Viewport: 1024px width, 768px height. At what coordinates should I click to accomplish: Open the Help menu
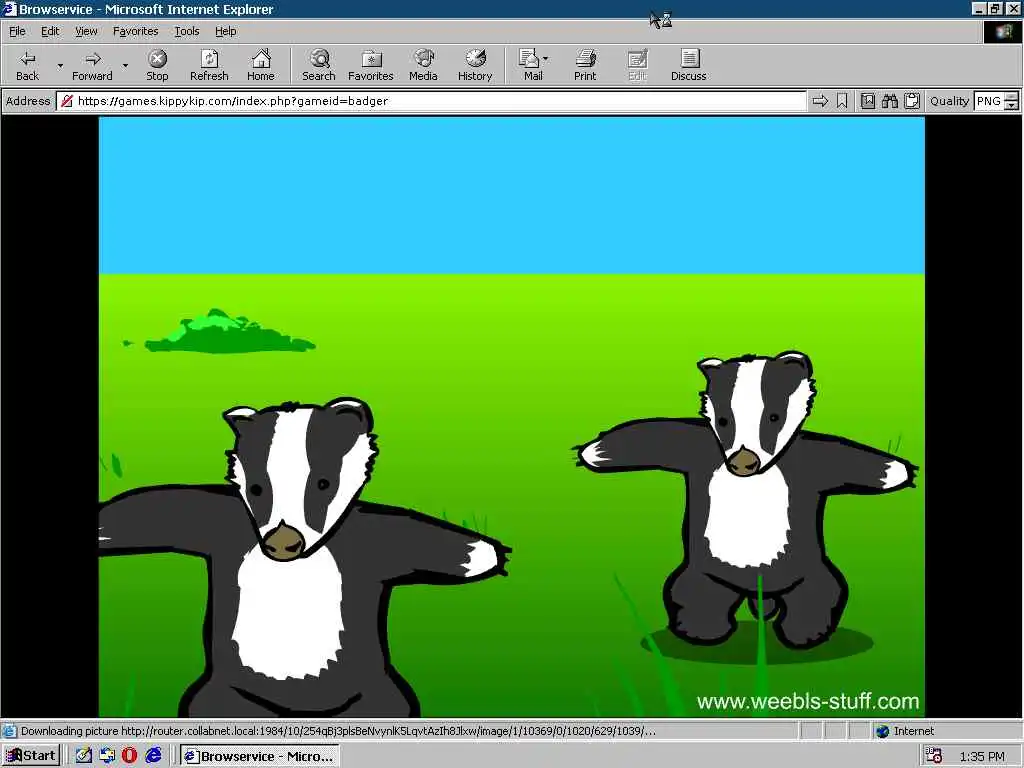coord(225,31)
